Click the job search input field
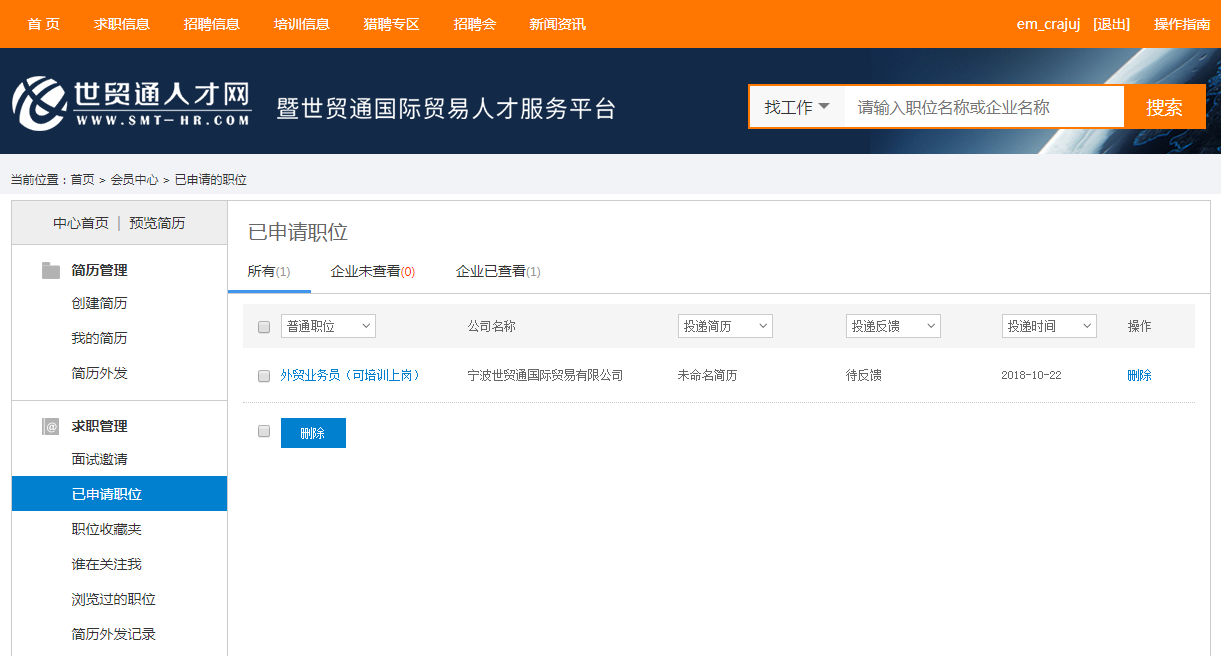 coord(984,107)
